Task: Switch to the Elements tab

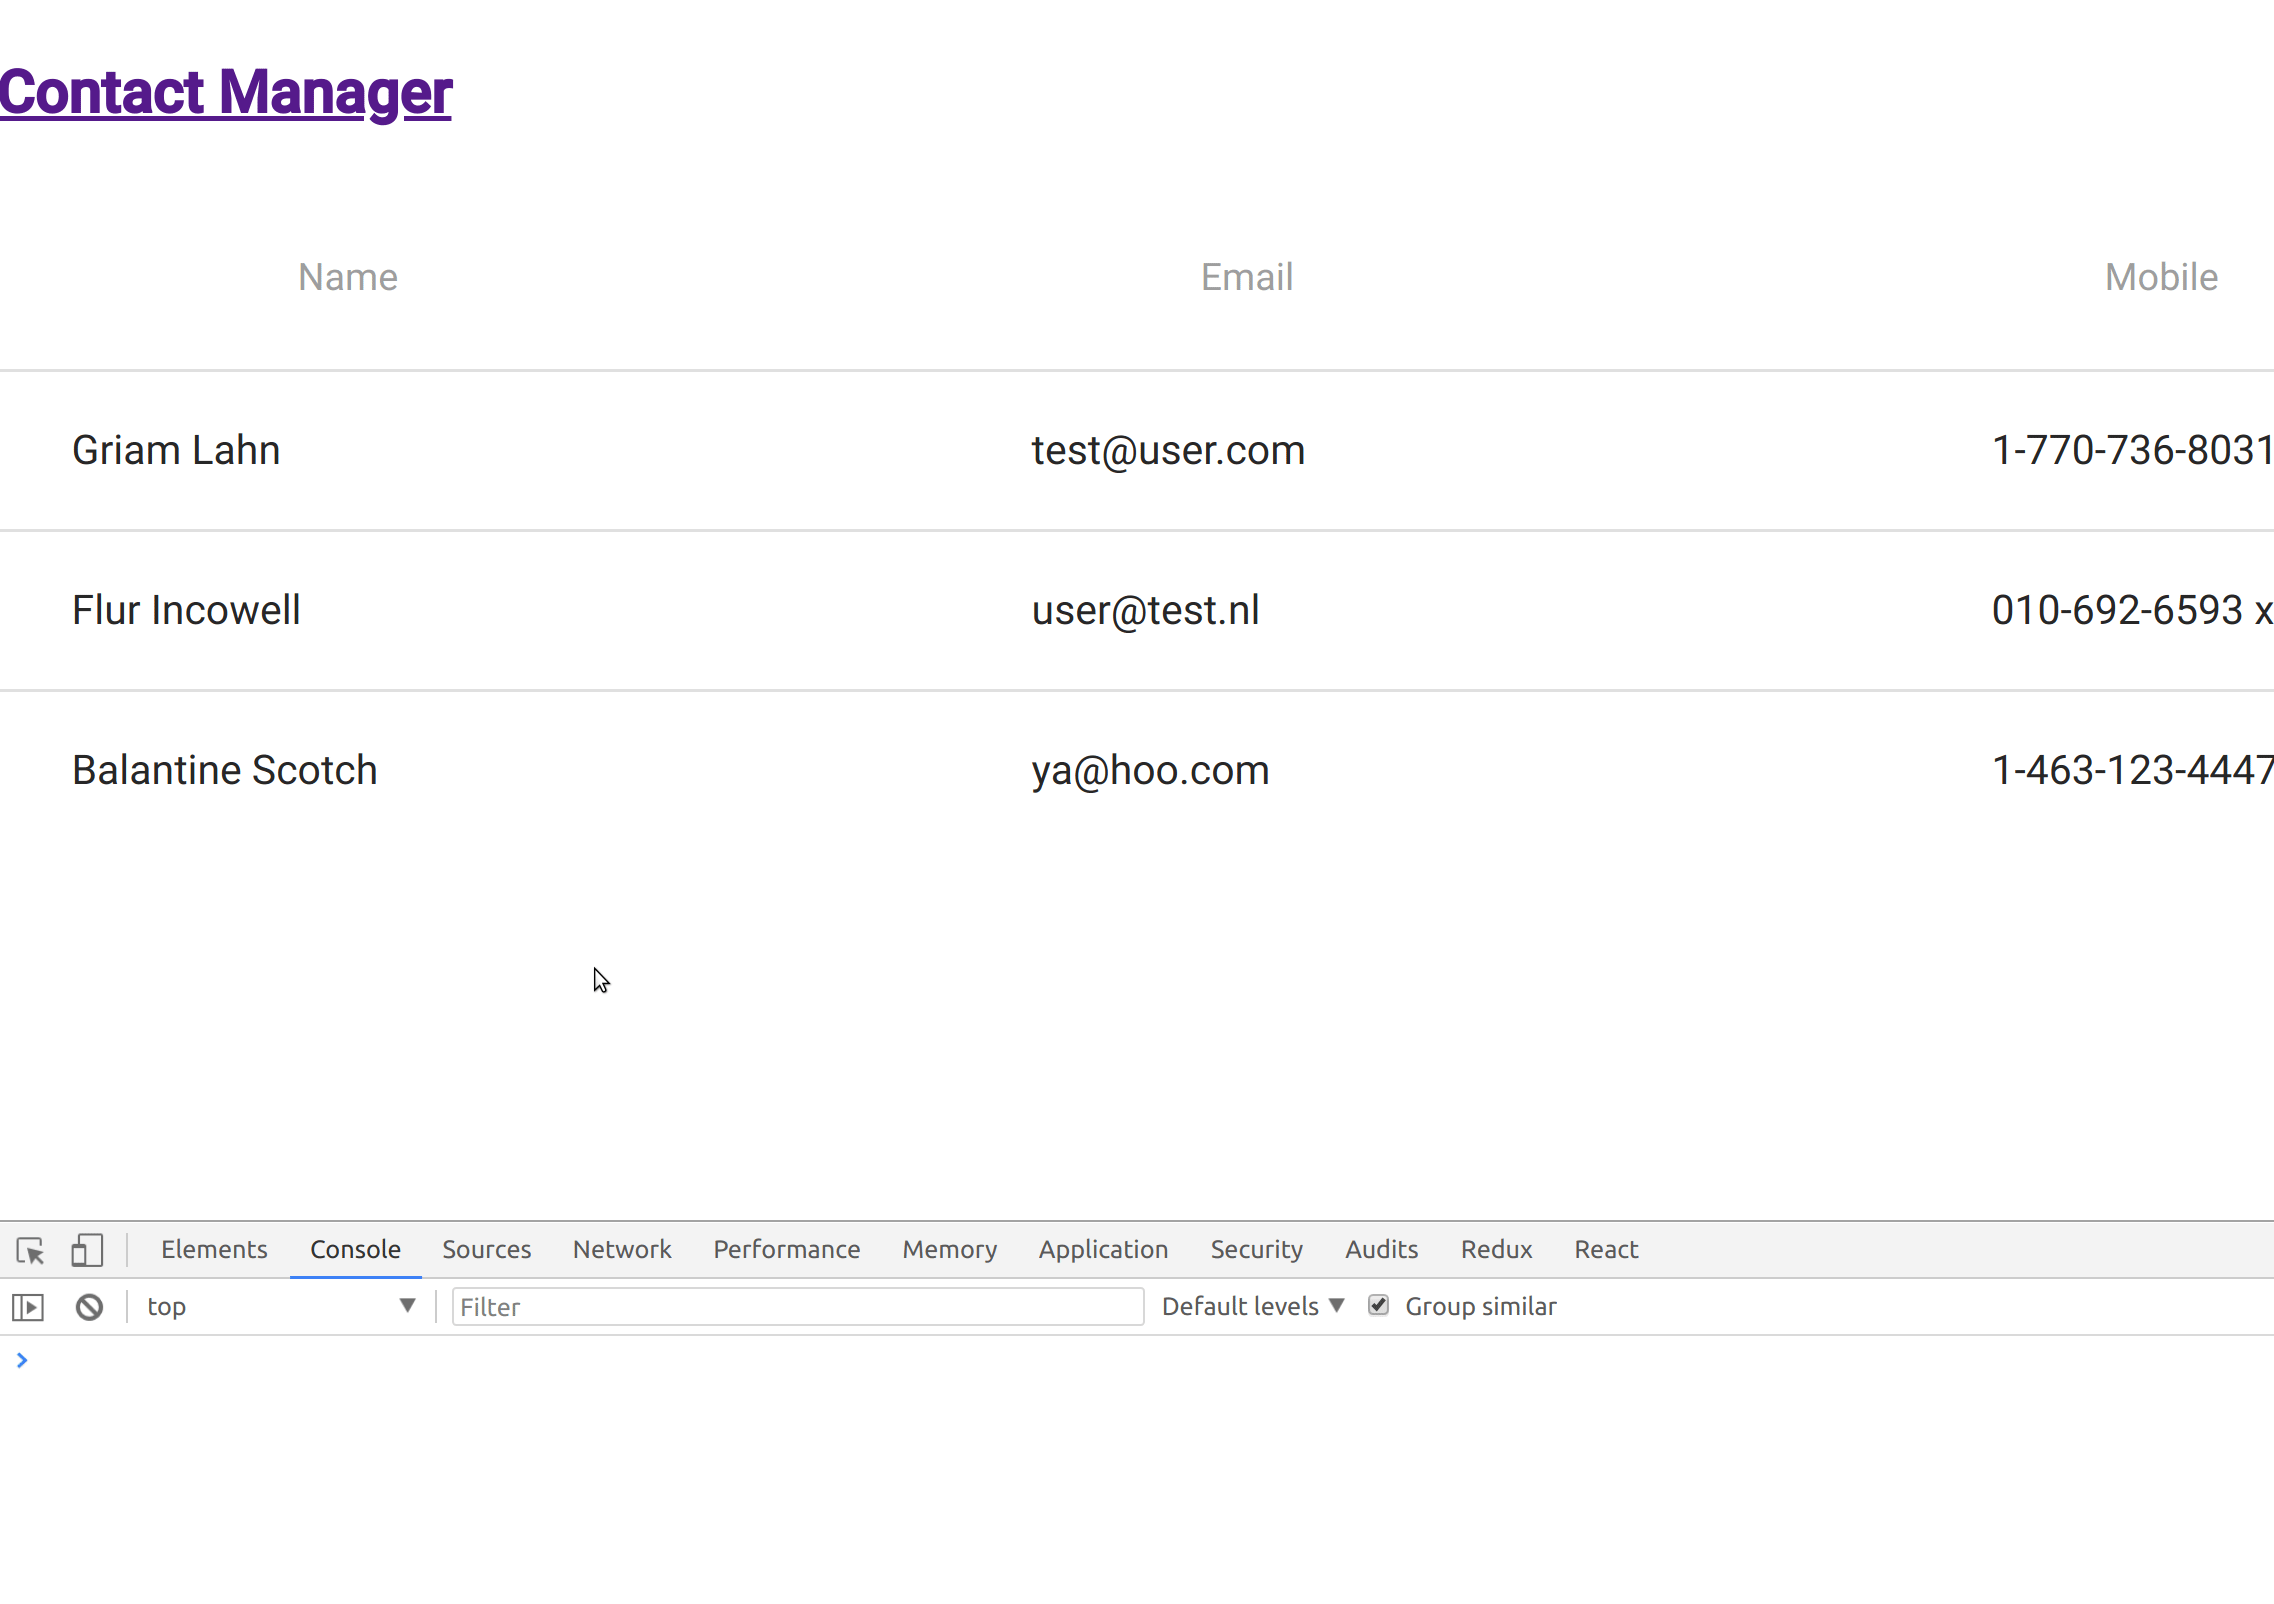Action: 214,1250
